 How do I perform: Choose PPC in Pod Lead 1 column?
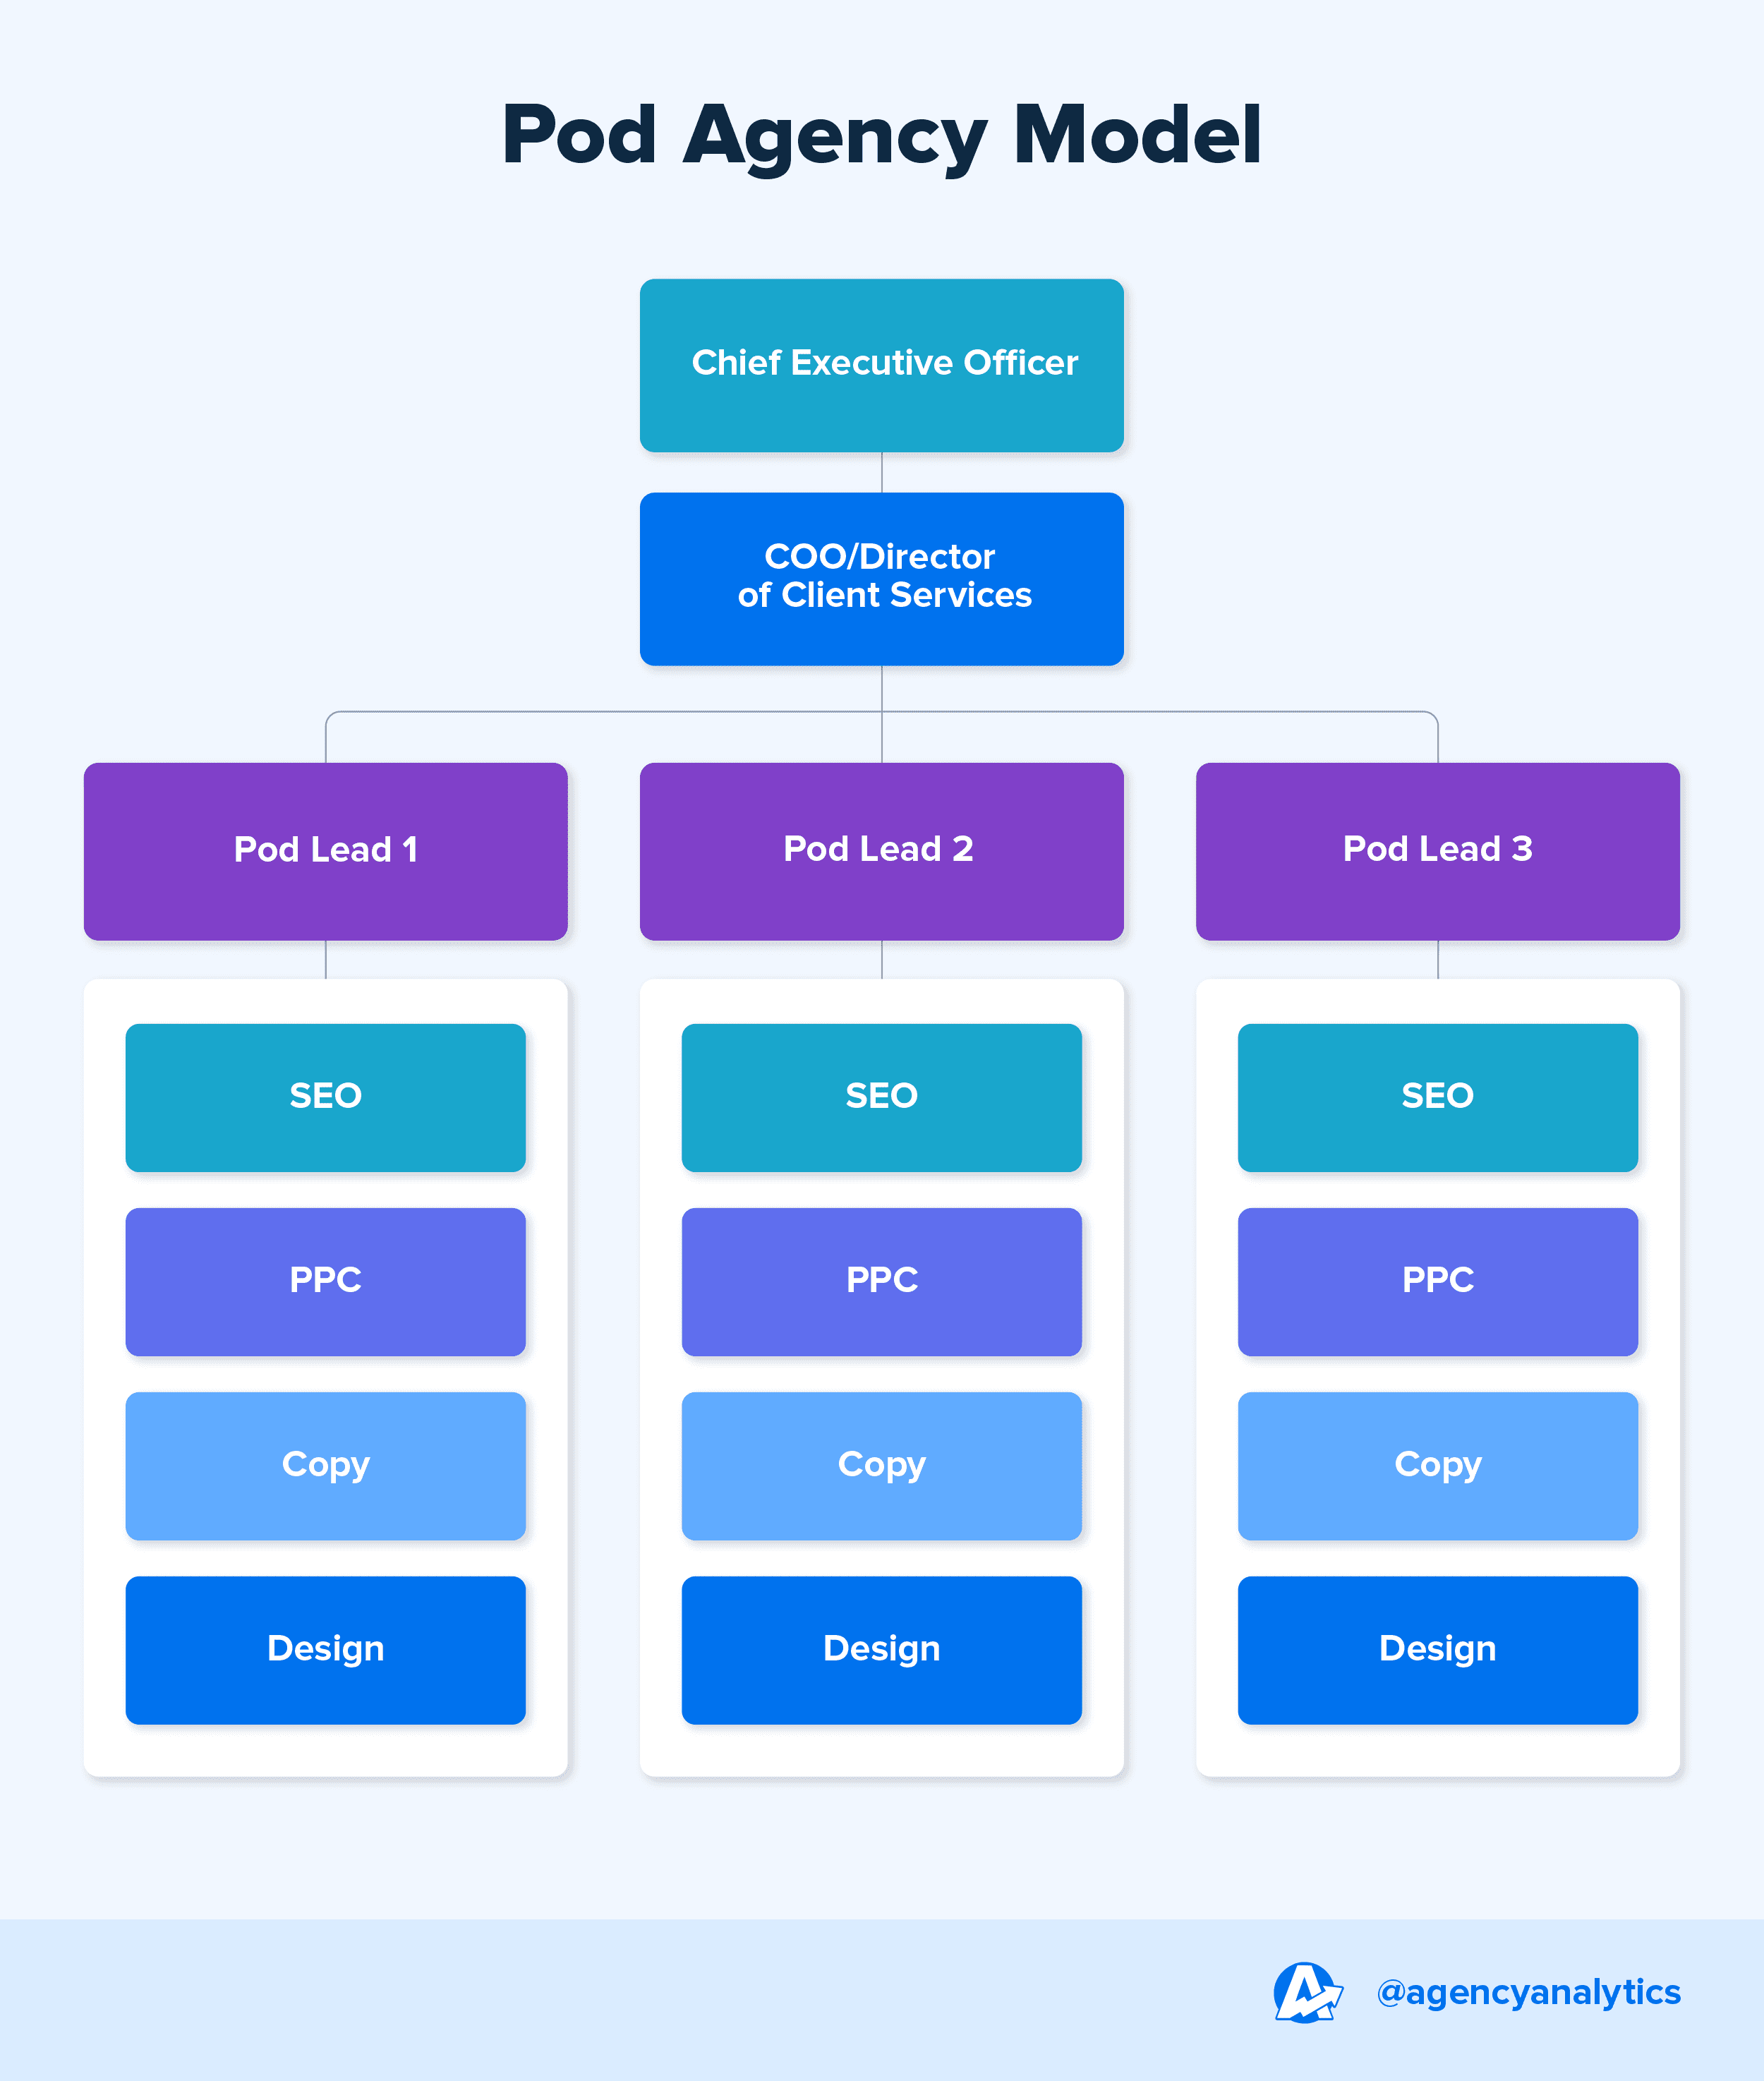pyautogui.click(x=325, y=1281)
